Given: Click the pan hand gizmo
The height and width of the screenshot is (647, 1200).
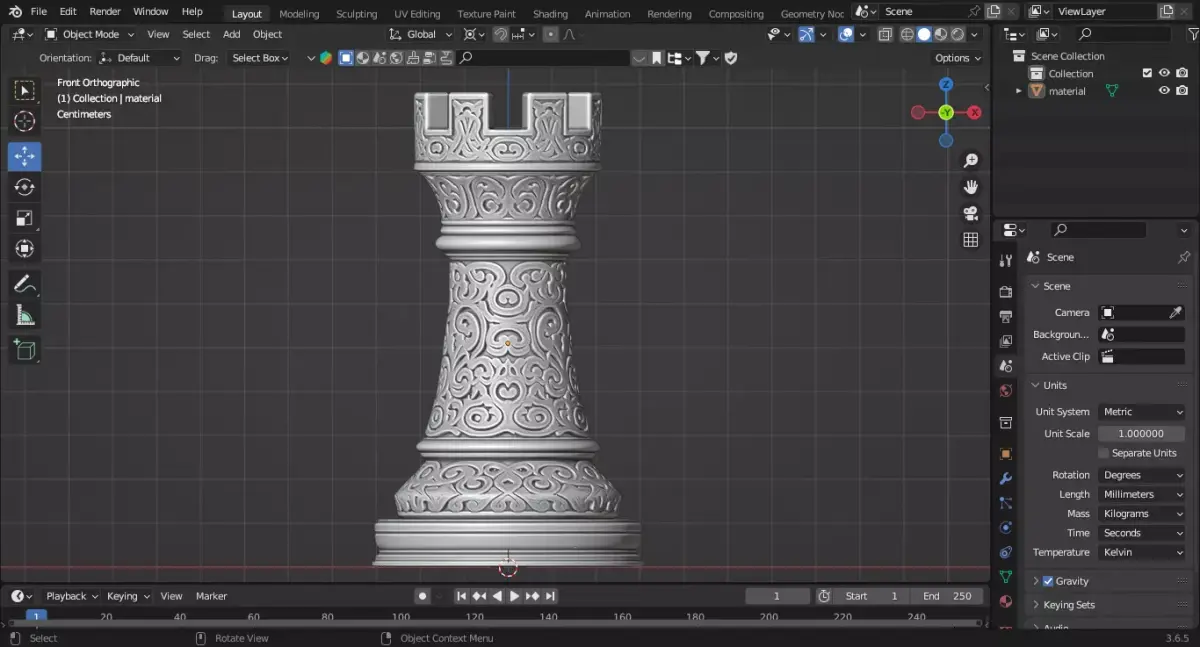Looking at the screenshot, I should click(970, 187).
